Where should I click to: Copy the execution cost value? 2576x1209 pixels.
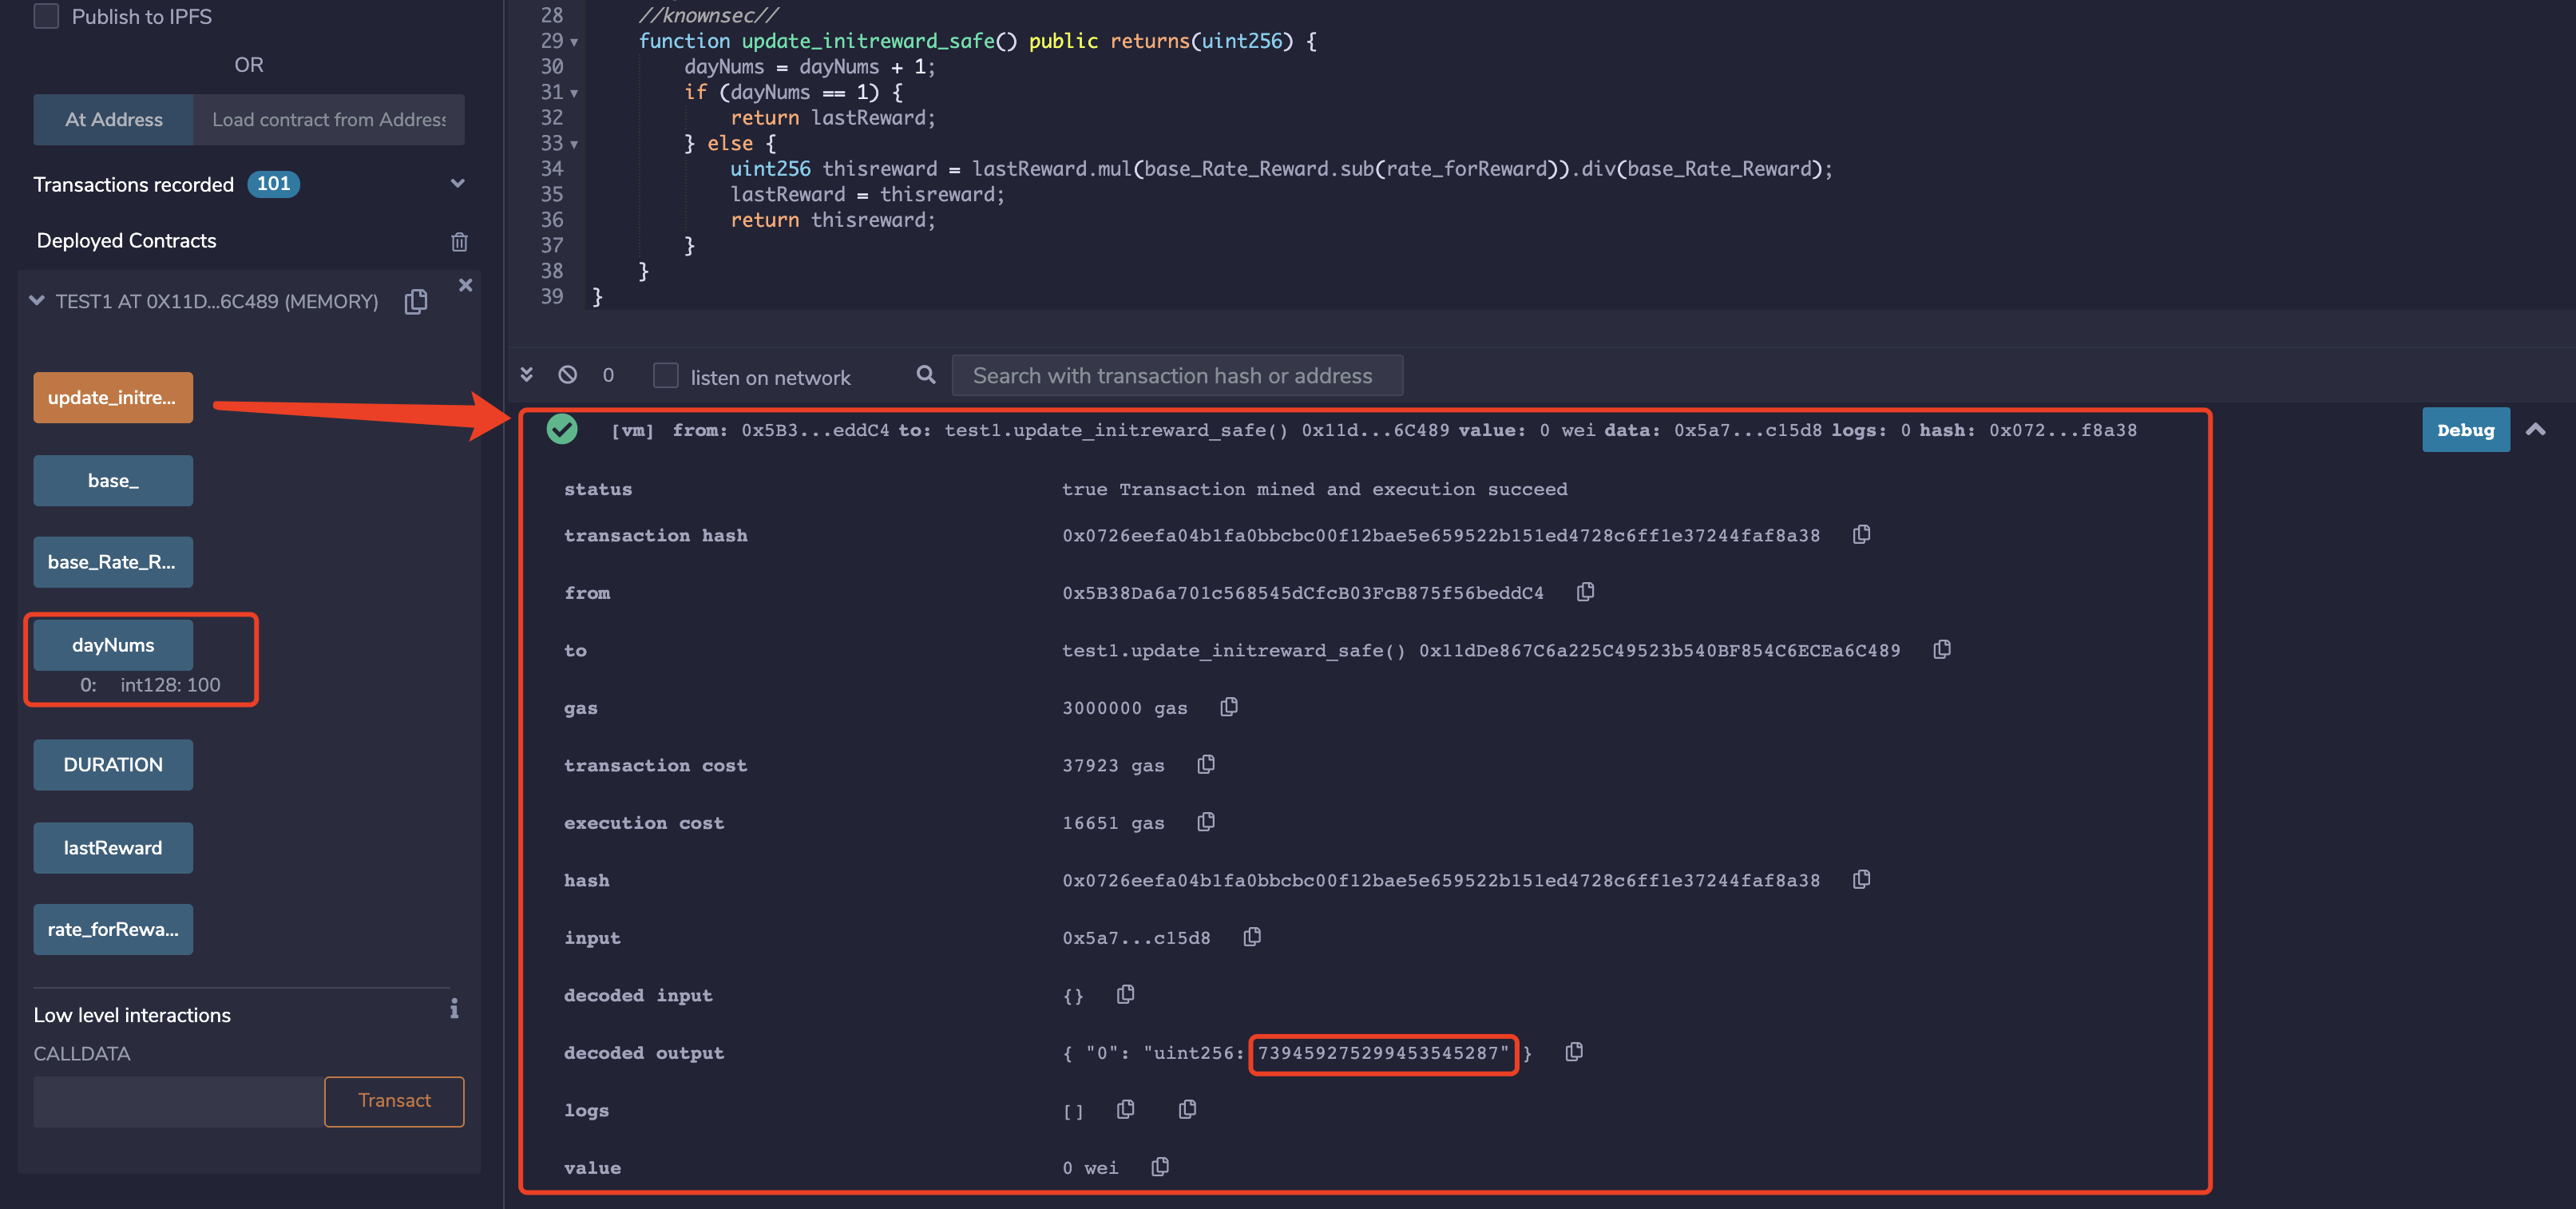pyautogui.click(x=1206, y=822)
